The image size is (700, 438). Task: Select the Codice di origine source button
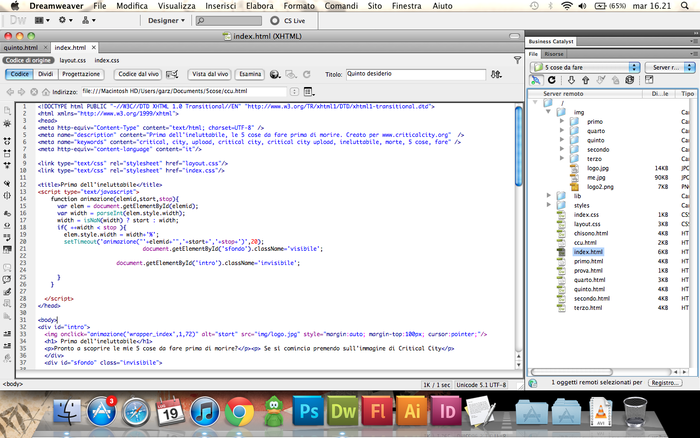coord(28,60)
